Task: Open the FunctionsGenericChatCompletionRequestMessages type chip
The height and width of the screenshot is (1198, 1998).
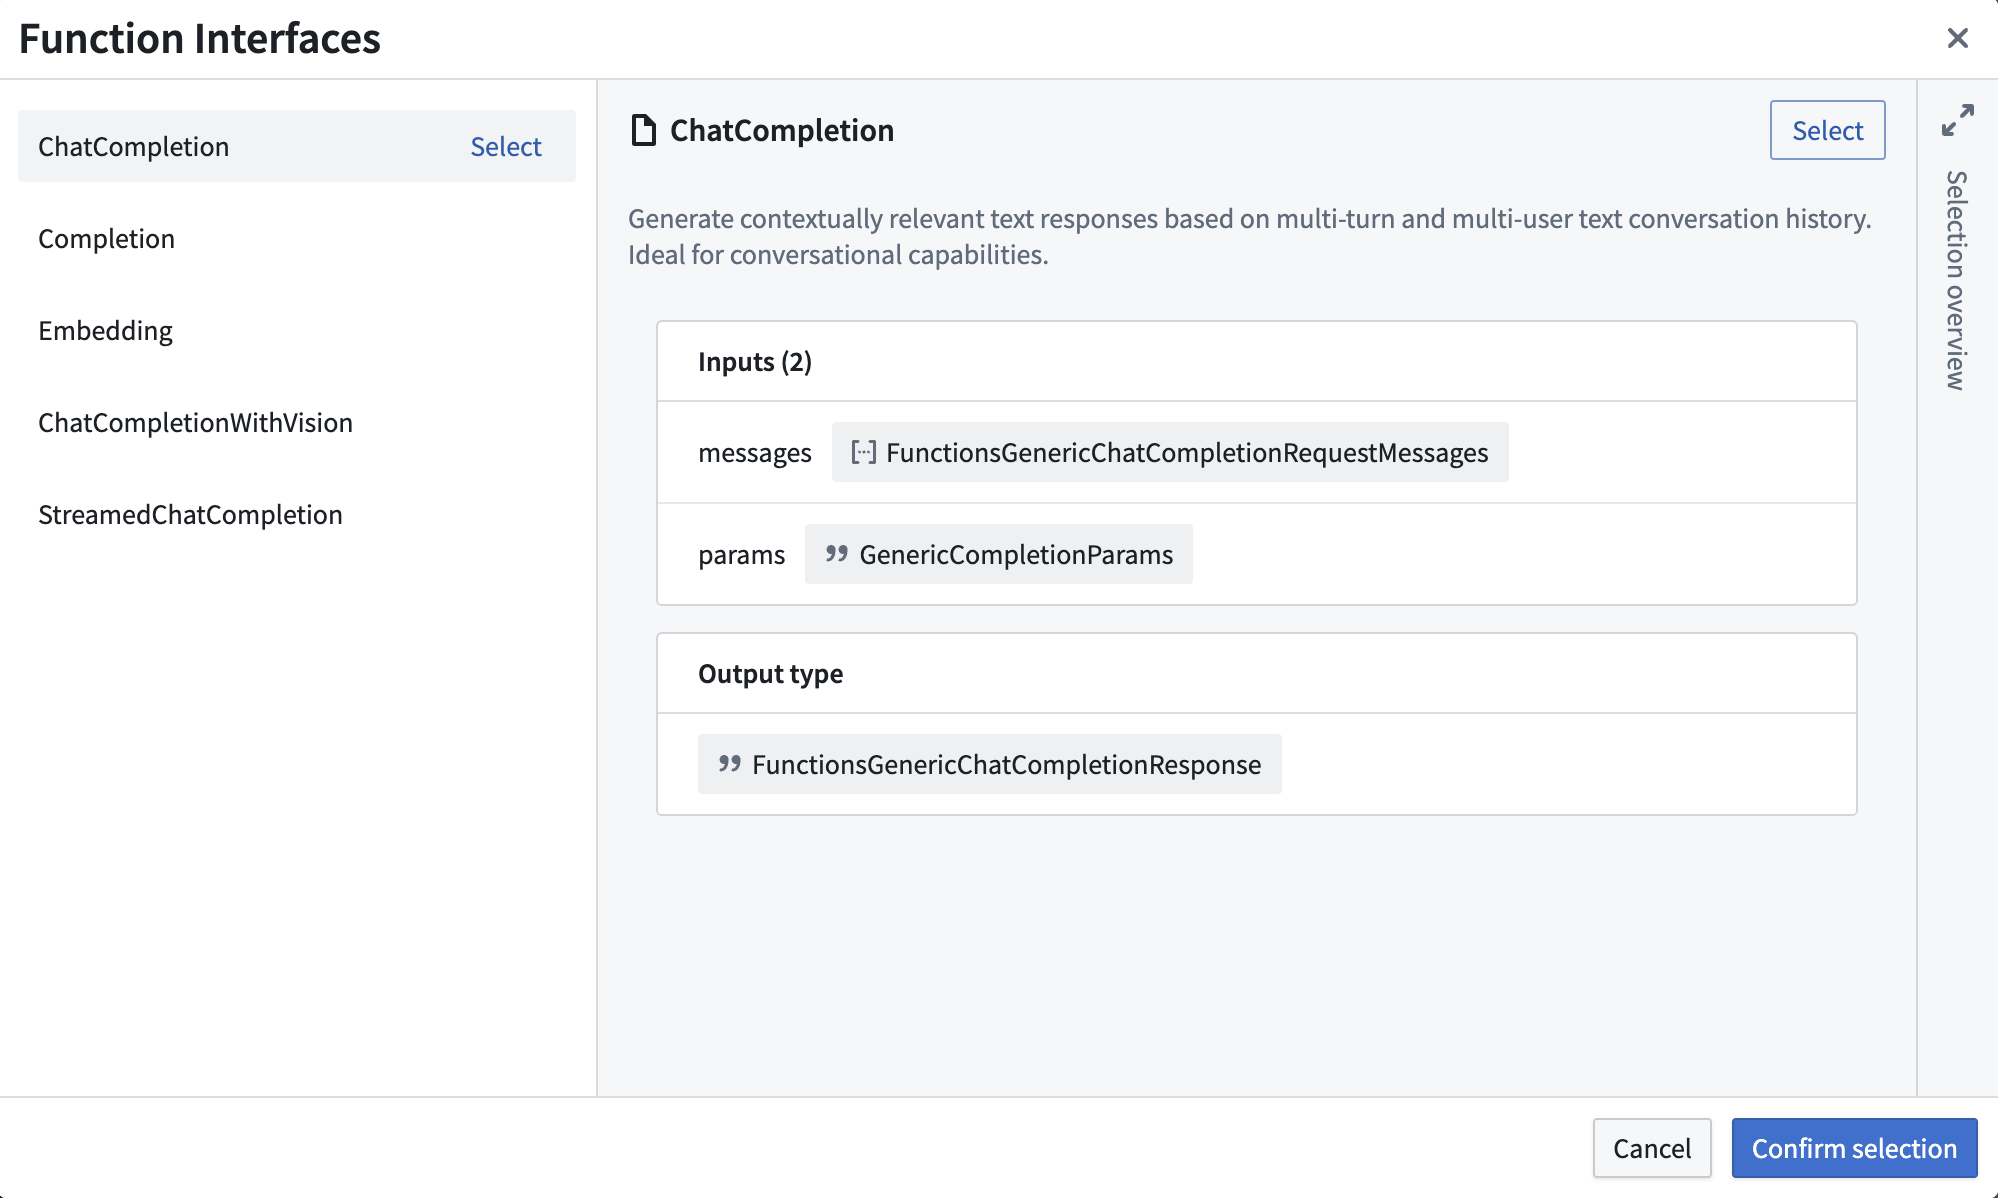Action: tap(1170, 452)
